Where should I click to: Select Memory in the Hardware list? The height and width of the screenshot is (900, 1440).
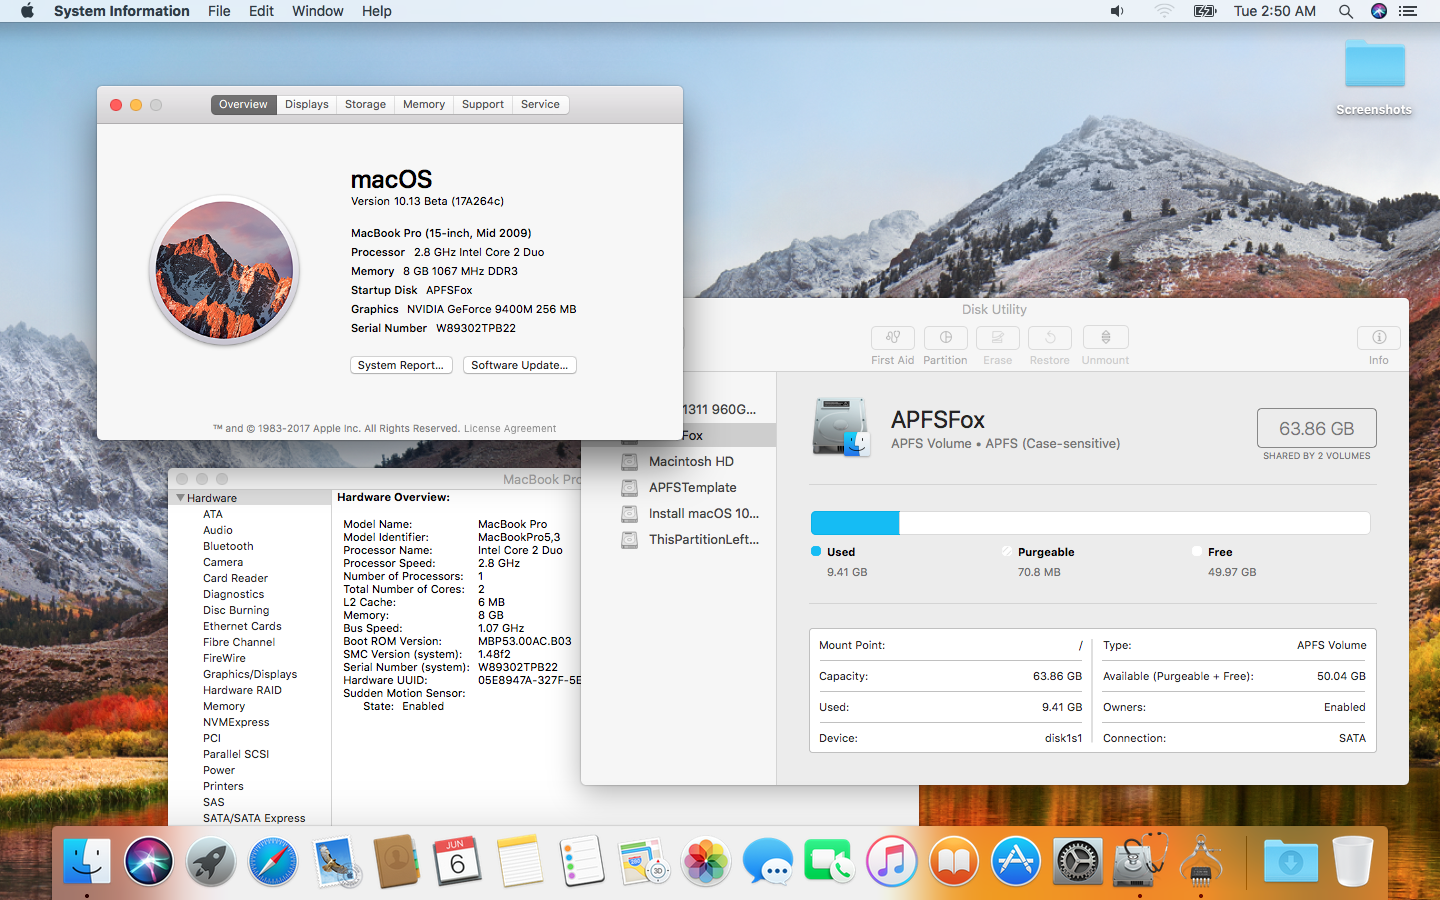click(x=224, y=706)
